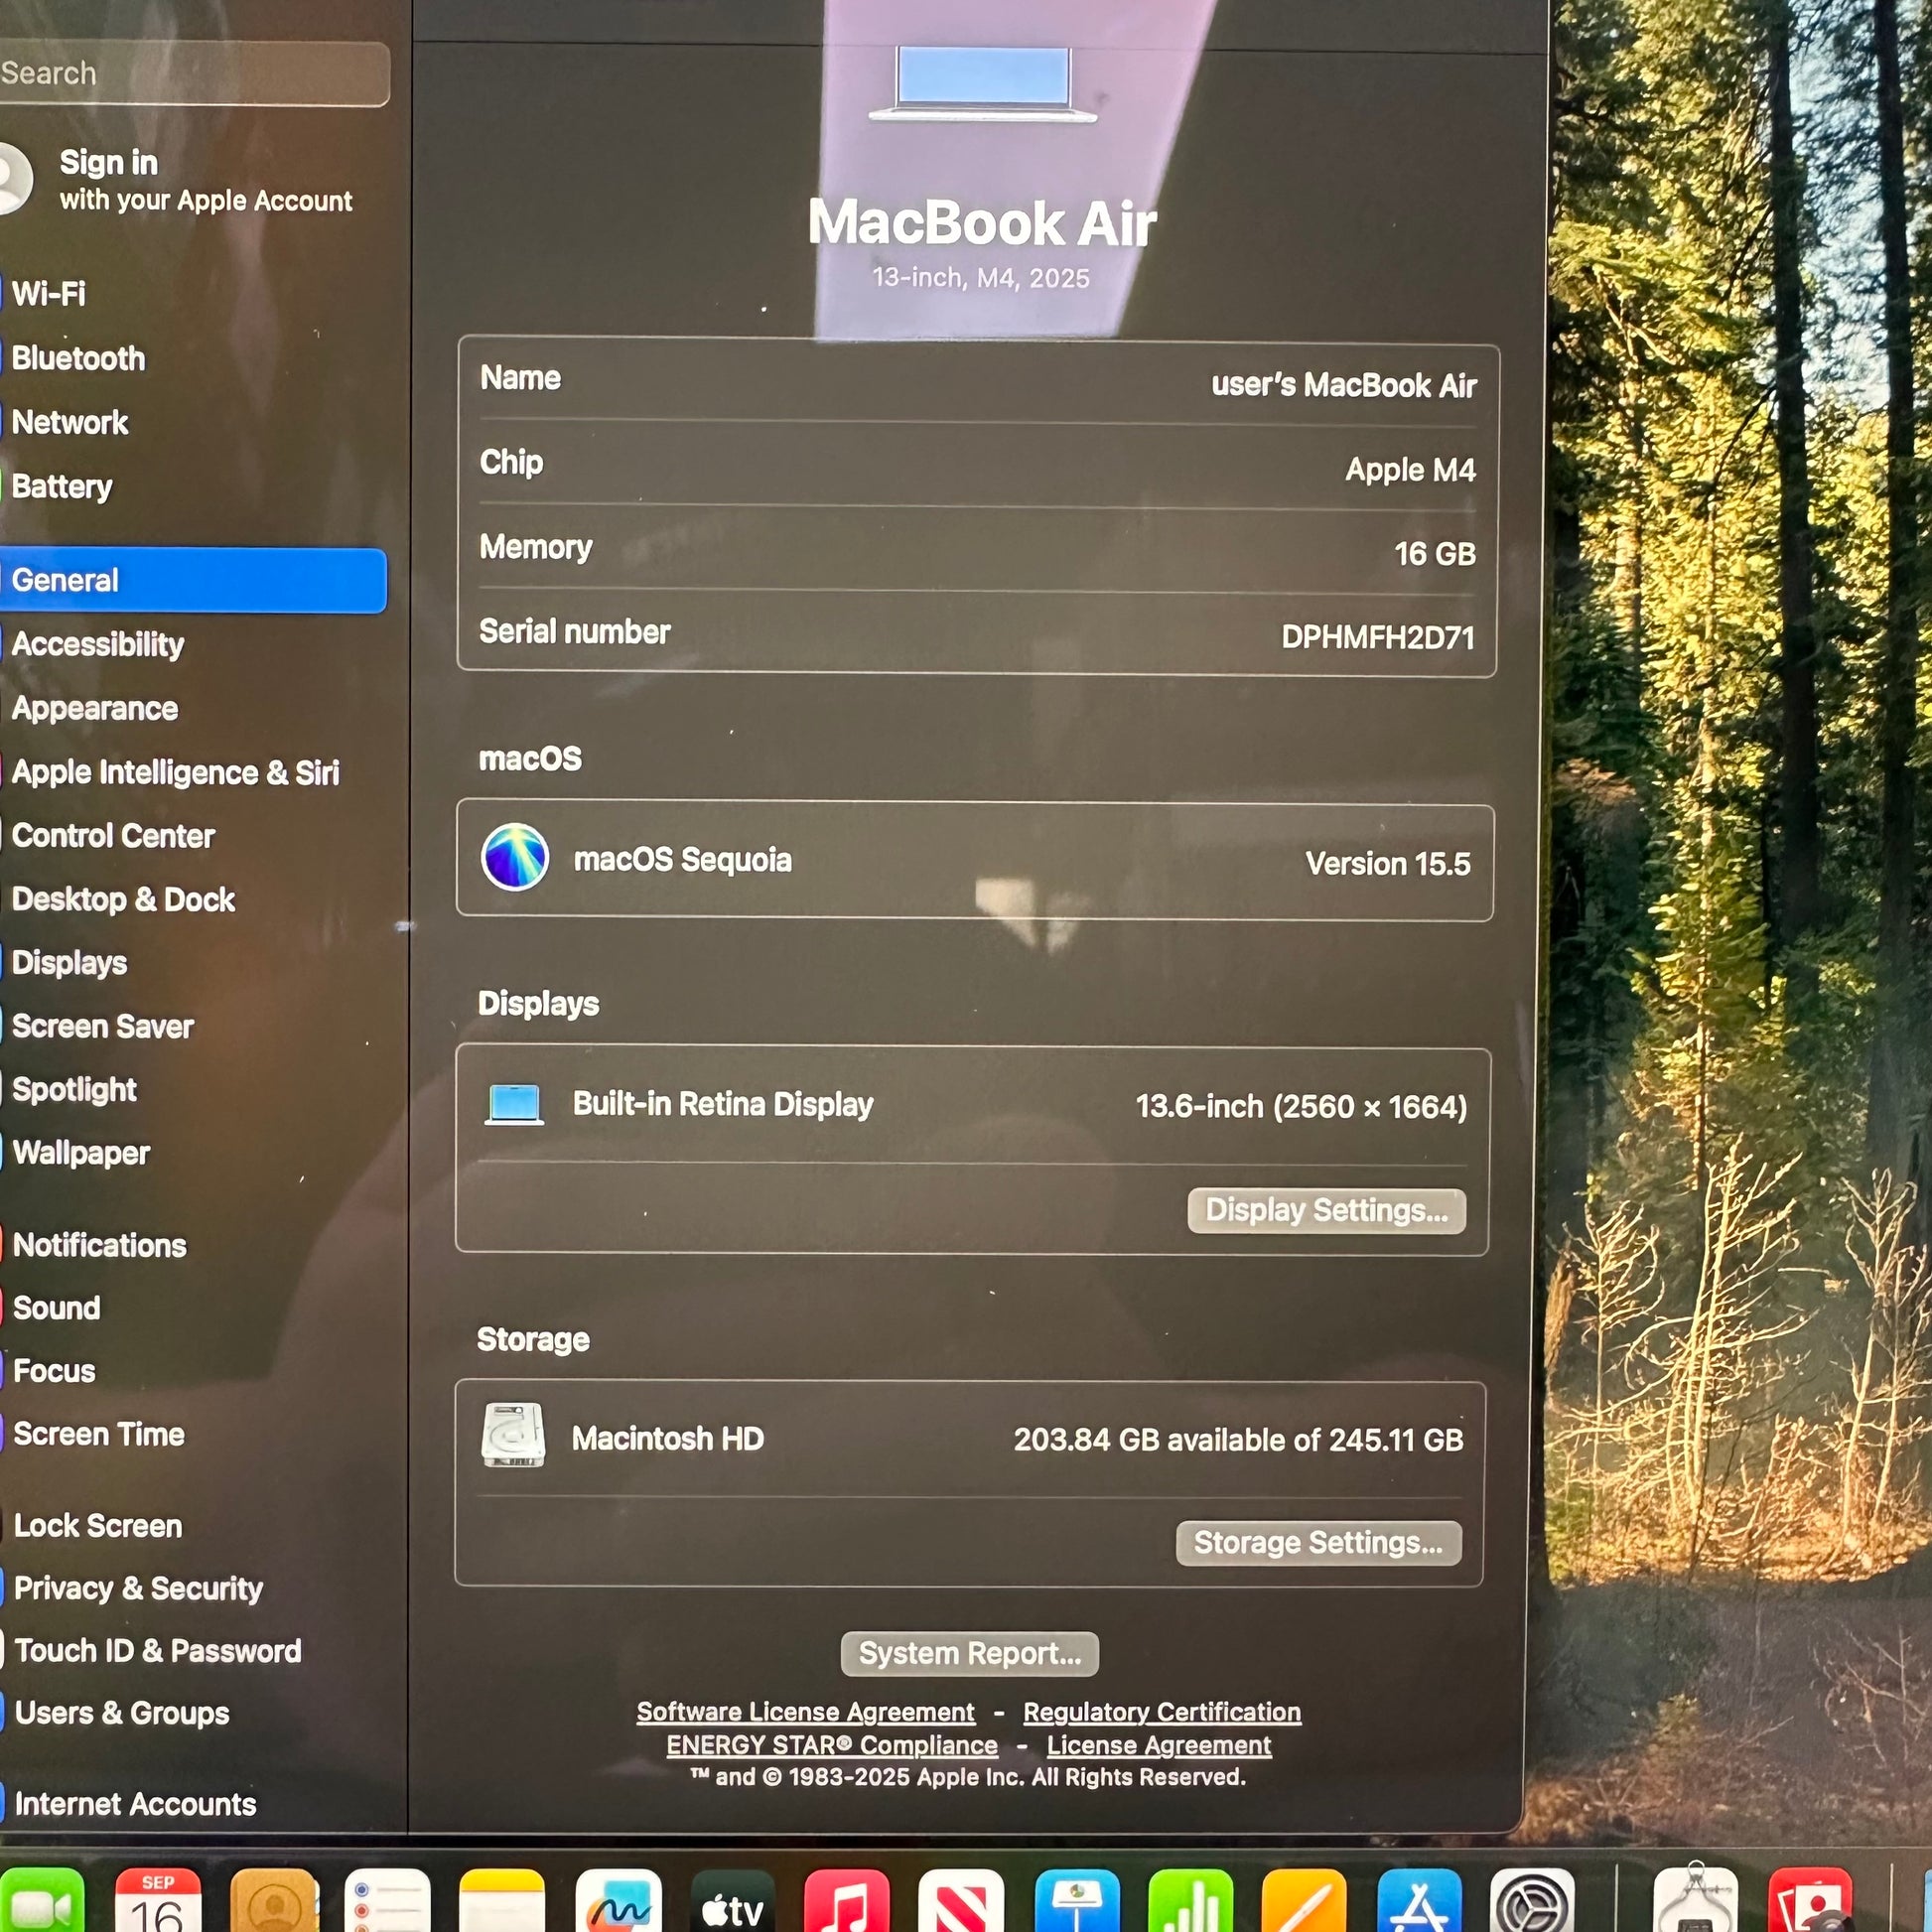Open Accessibility in the sidebar
The image size is (1932, 1932).
98,644
